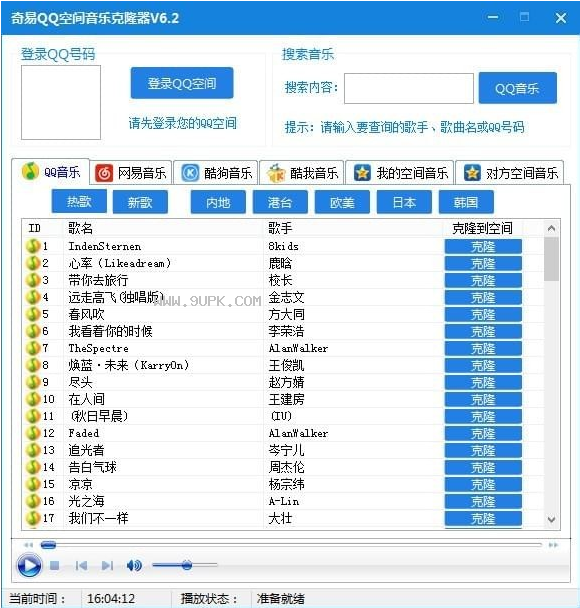Clone 远走高飞 by 金志文
This screenshot has width=580, height=608.
483,298
